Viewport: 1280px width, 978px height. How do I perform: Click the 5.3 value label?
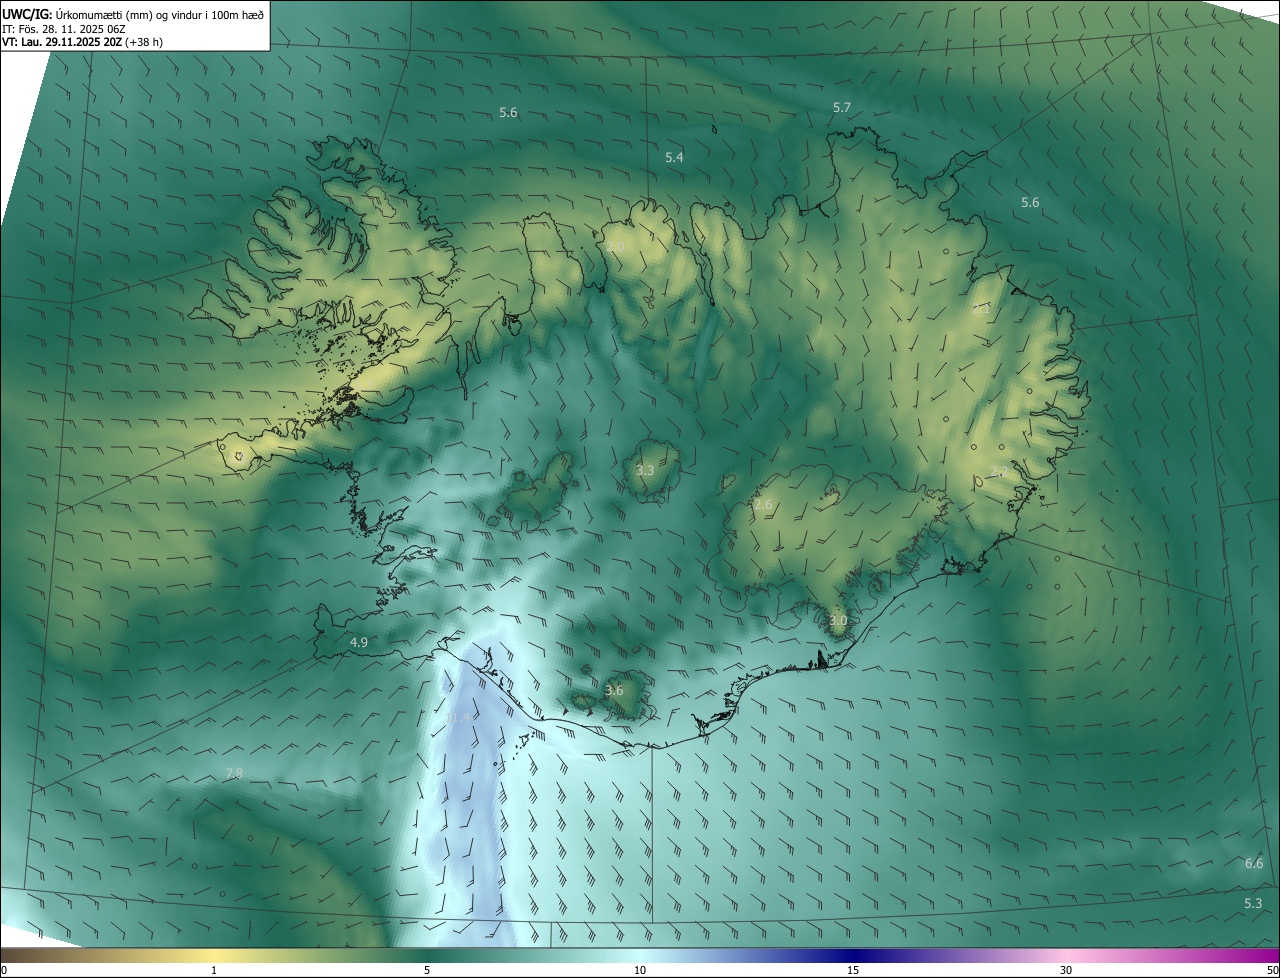coord(1253,903)
